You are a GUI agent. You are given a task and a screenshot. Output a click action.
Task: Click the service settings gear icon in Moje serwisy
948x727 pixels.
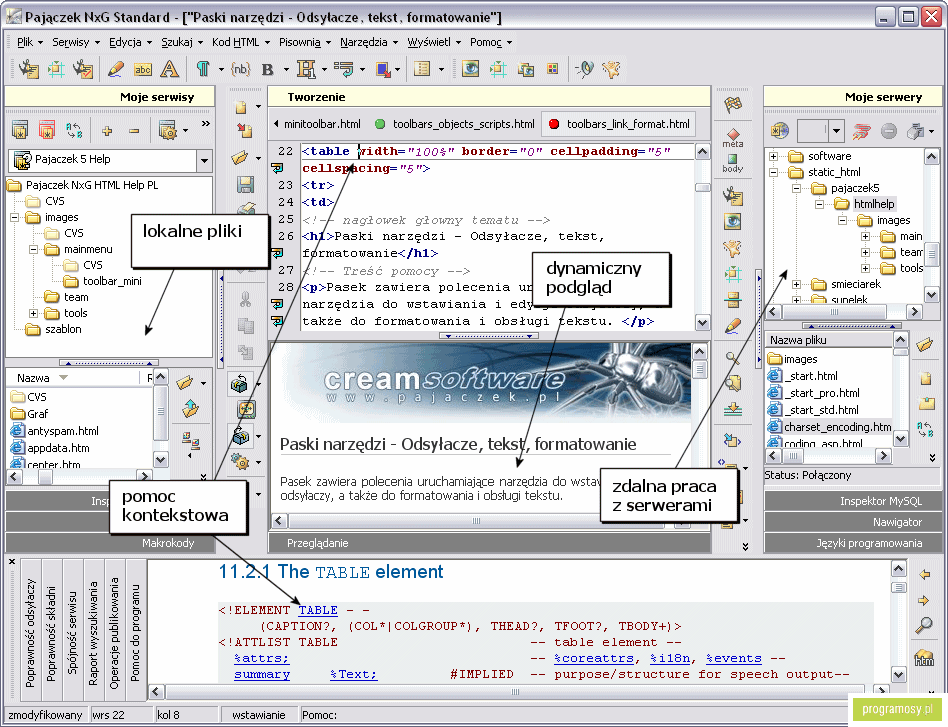(x=167, y=130)
